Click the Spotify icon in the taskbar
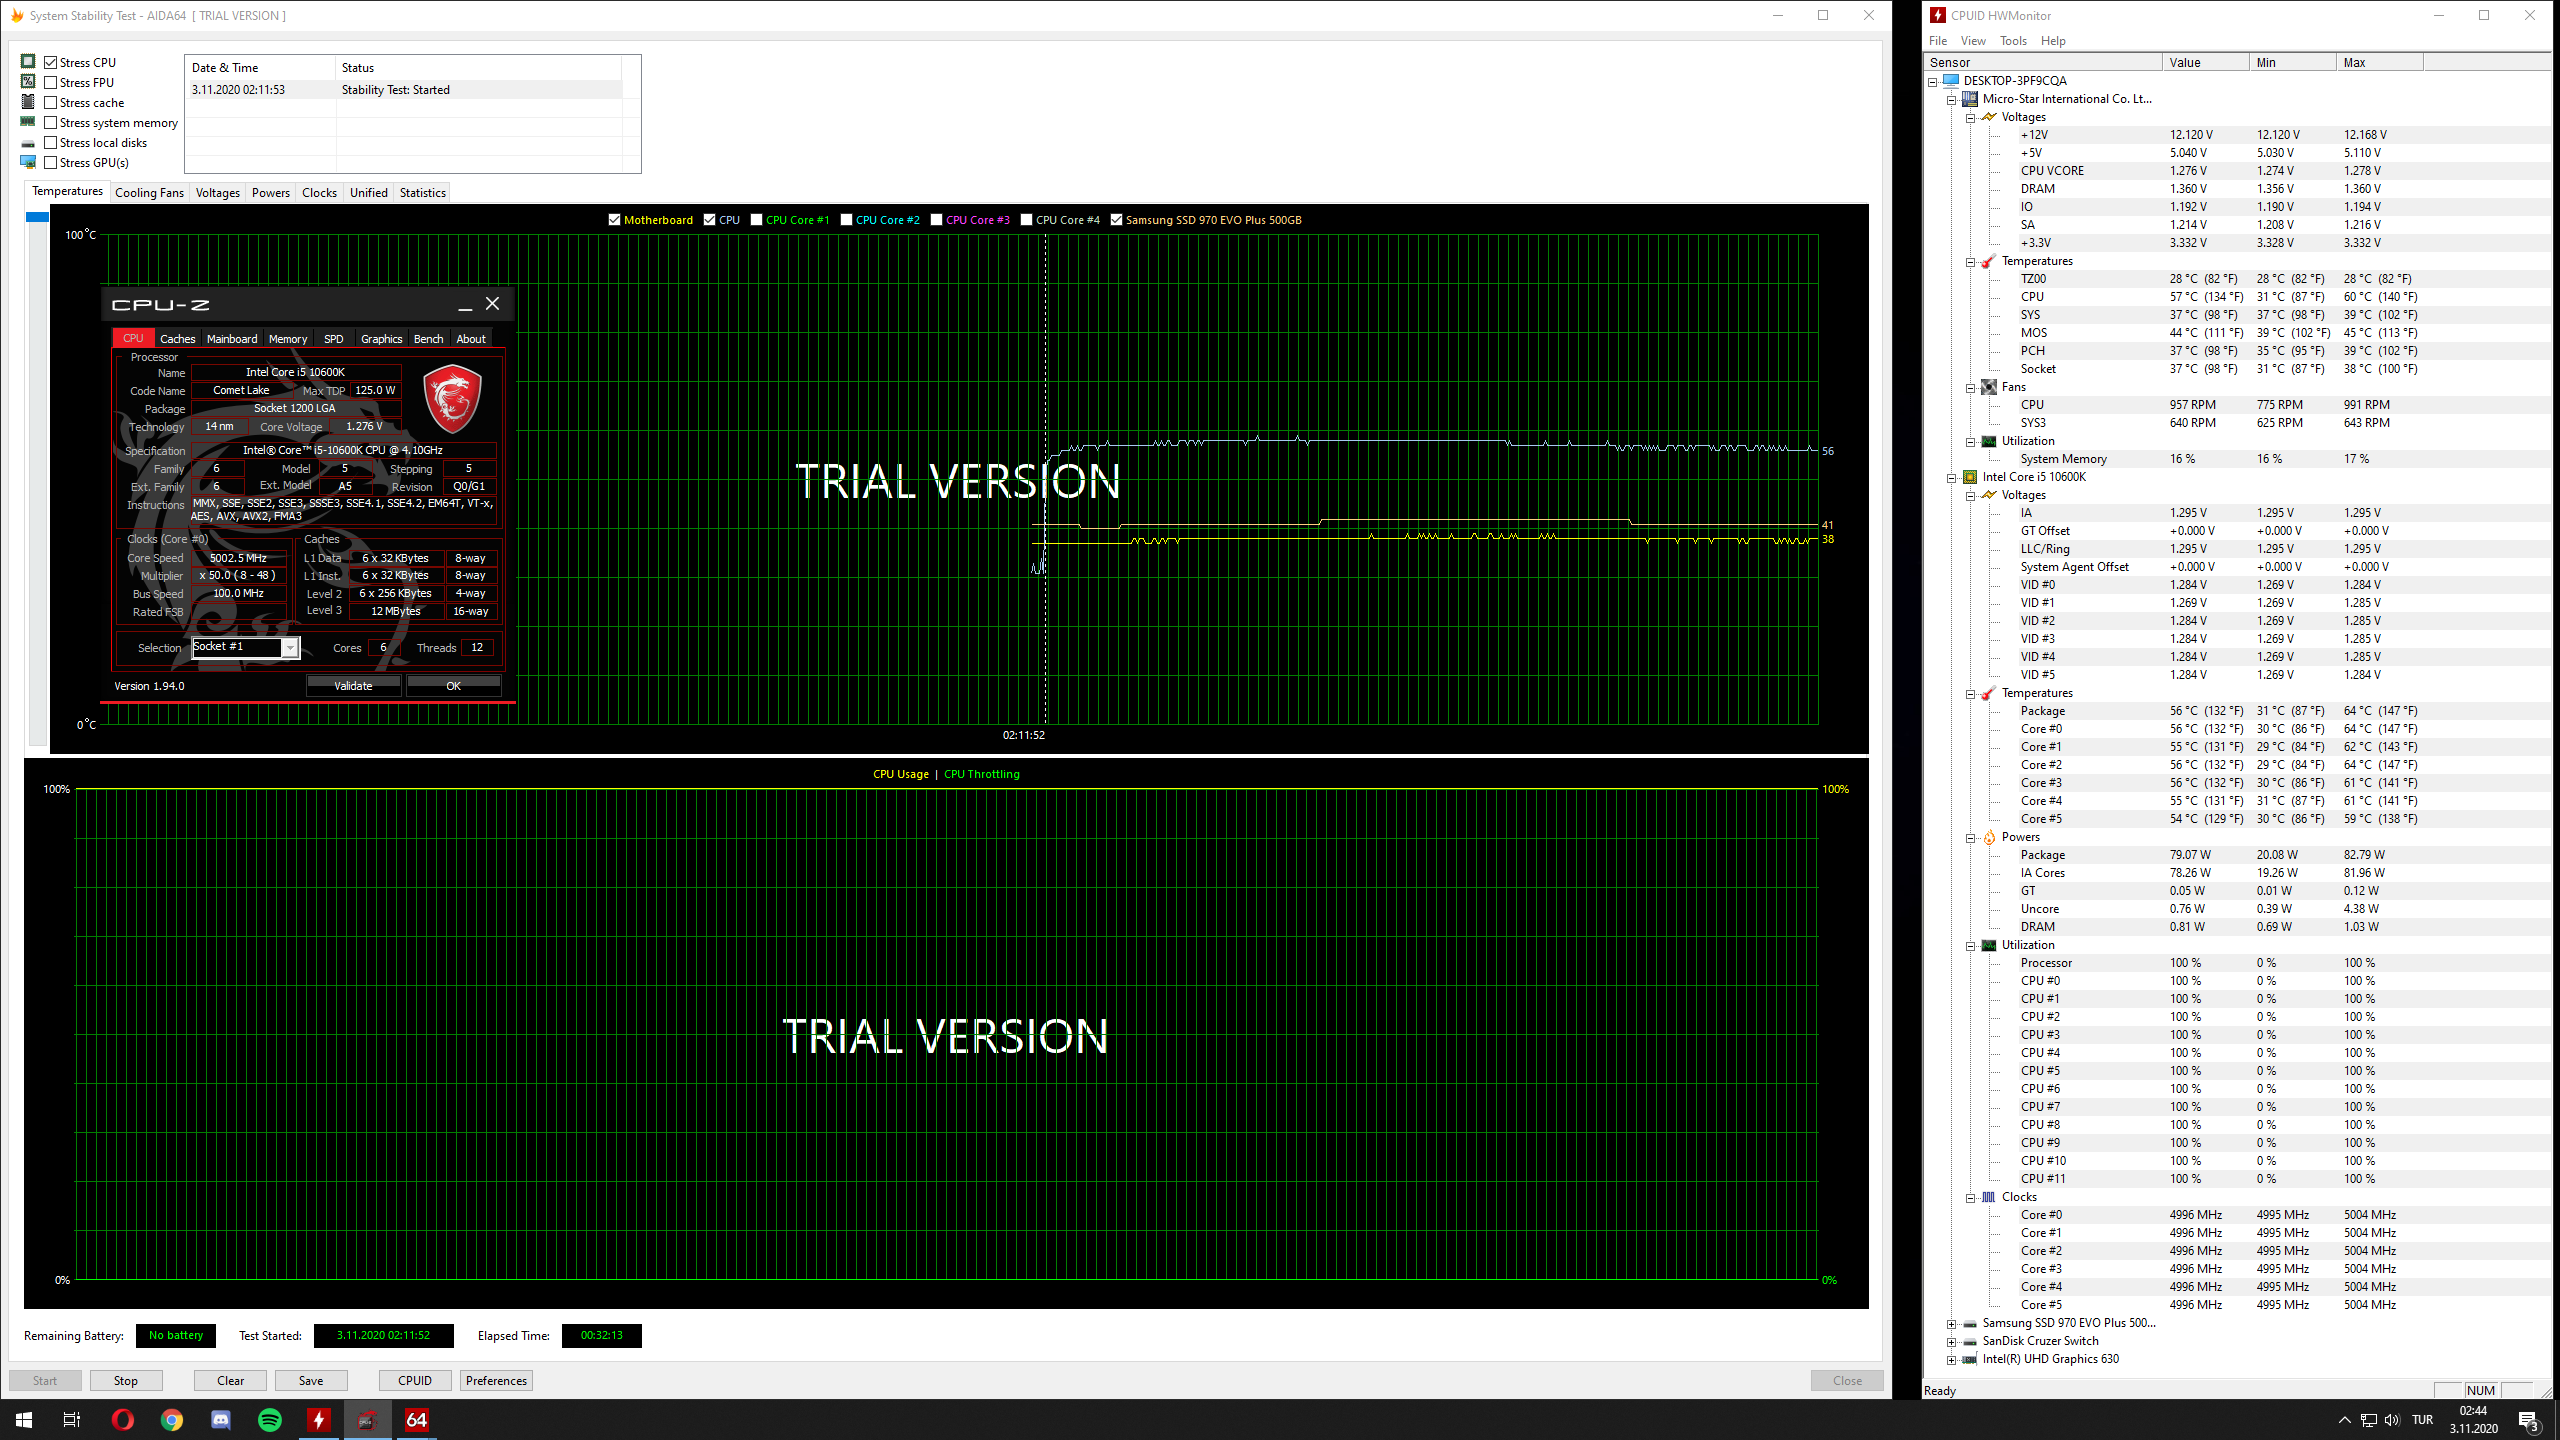 270,1420
